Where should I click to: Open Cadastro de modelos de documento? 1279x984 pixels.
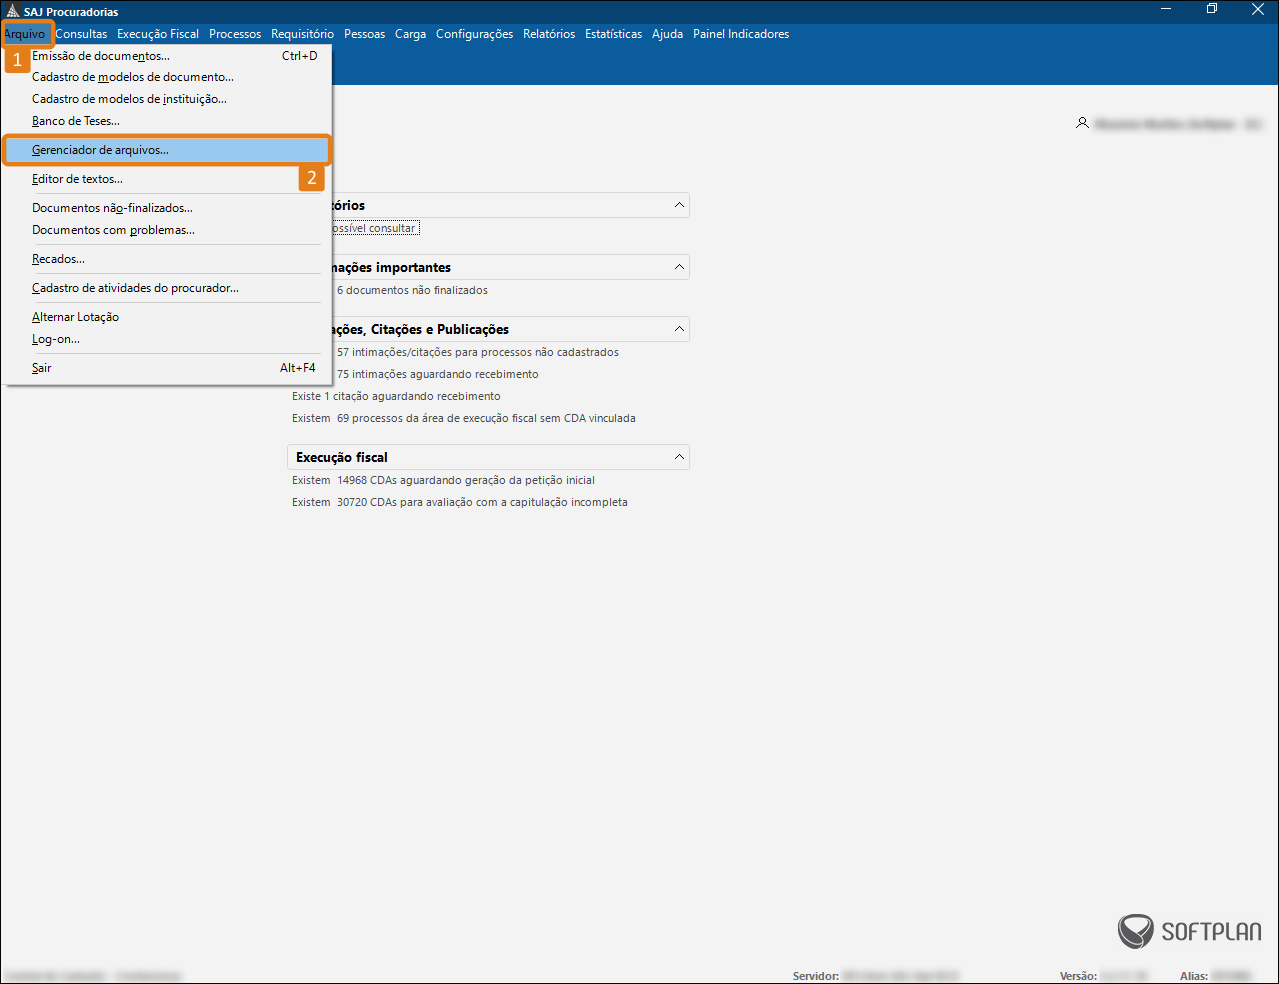[132, 77]
